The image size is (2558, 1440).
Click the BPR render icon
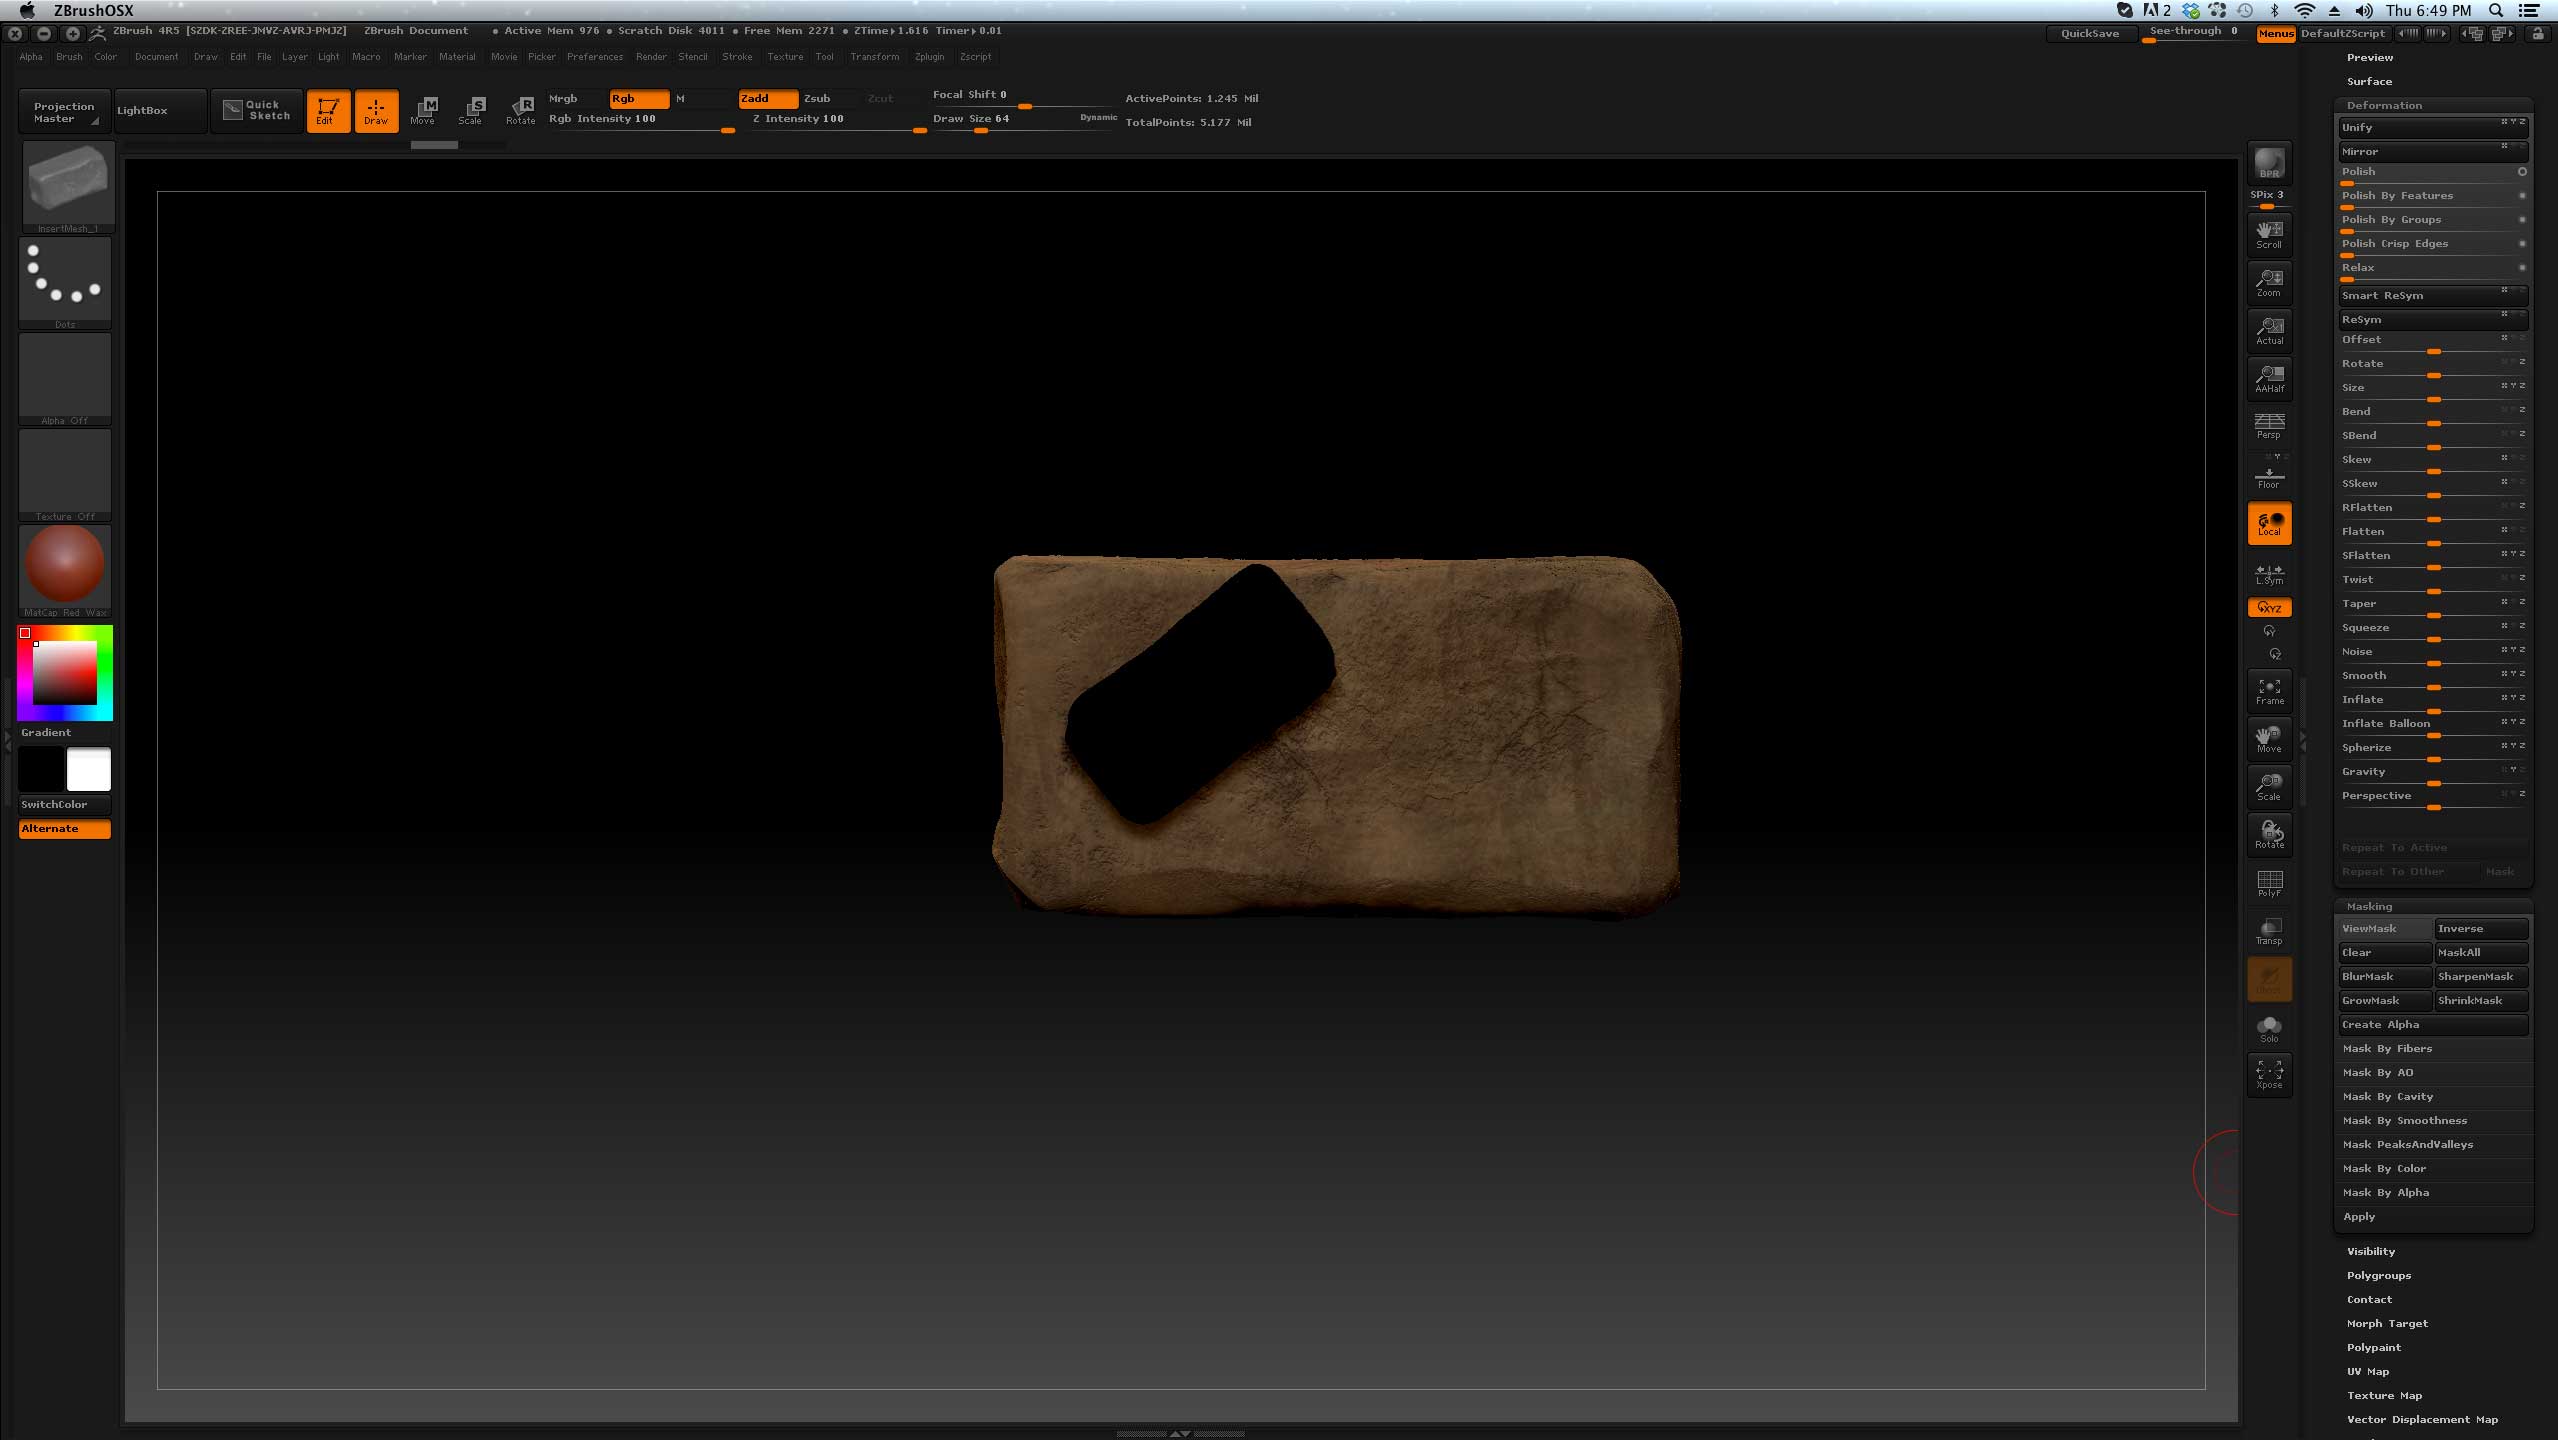(x=2268, y=162)
